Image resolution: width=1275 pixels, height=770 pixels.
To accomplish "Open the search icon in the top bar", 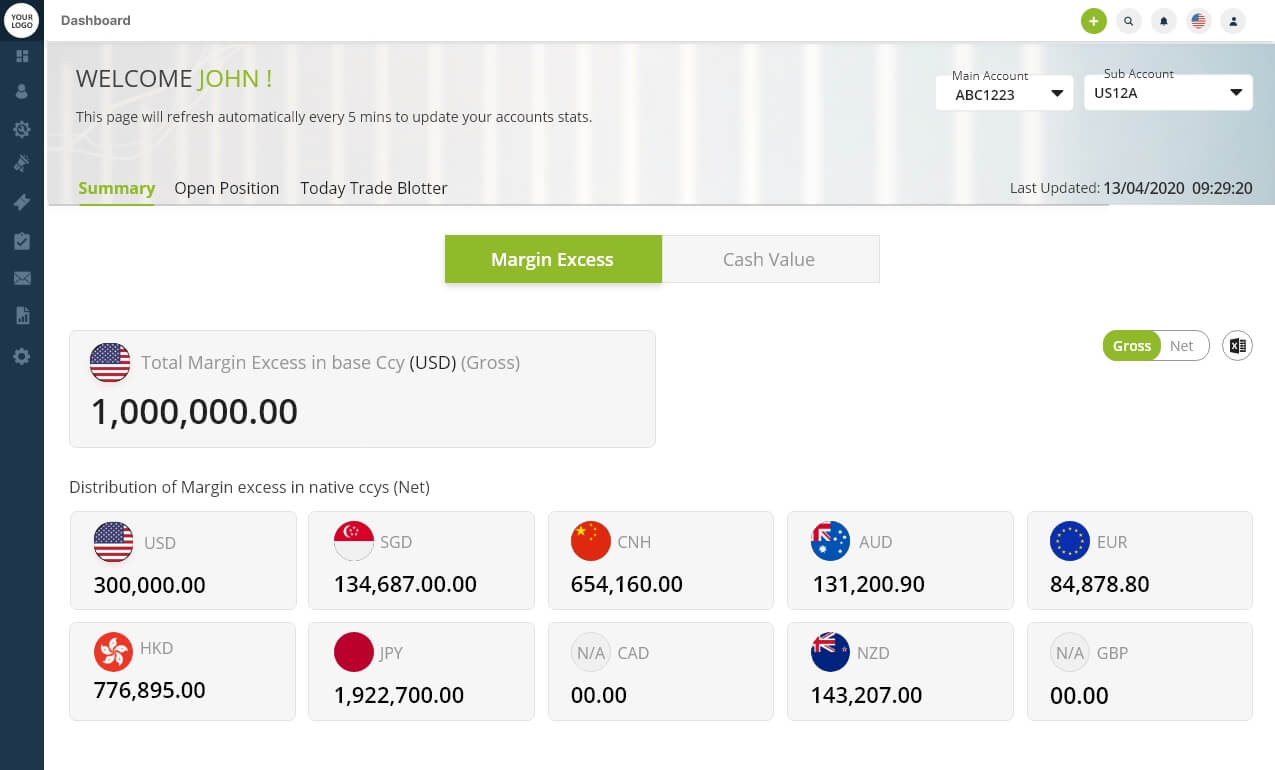I will 1128,20.
